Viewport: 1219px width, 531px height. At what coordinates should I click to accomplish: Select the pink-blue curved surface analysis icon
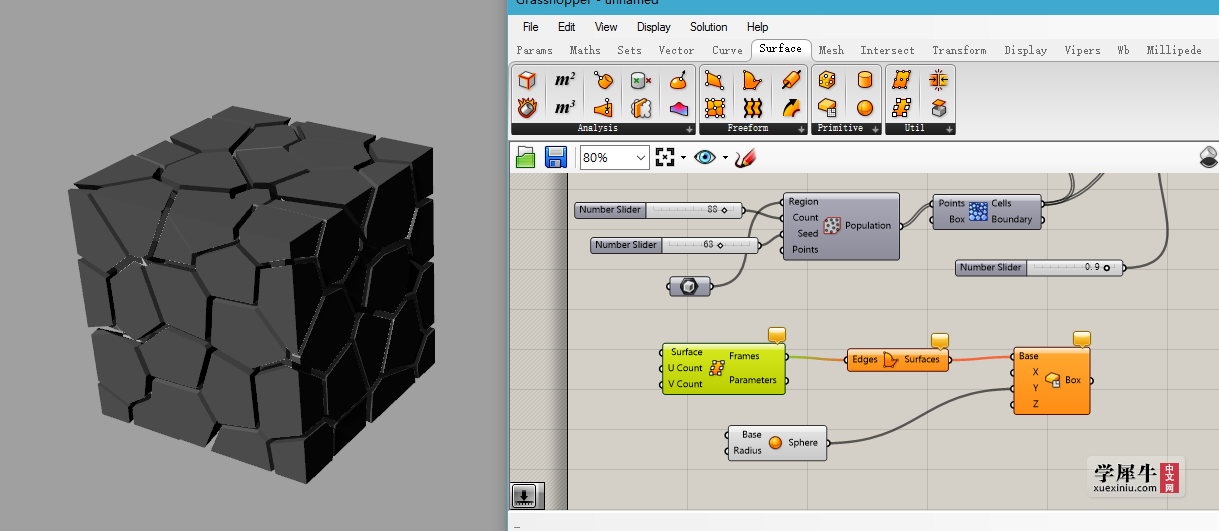pos(679,107)
